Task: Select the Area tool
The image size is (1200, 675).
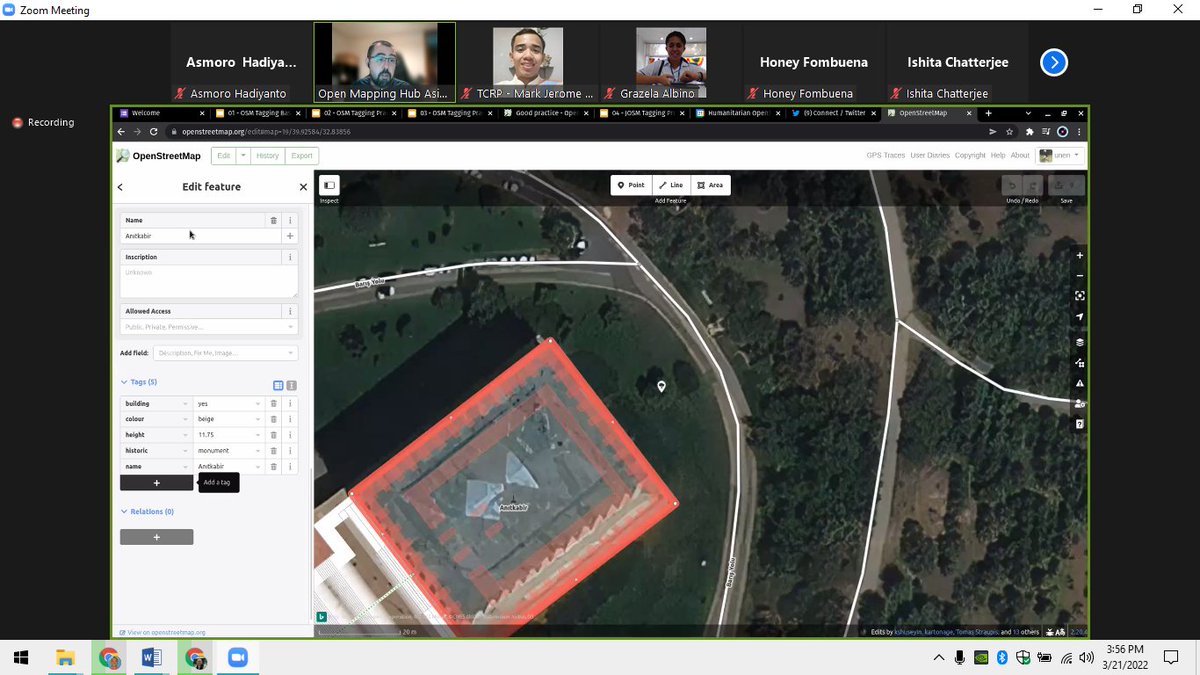Action: coord(710,184)
